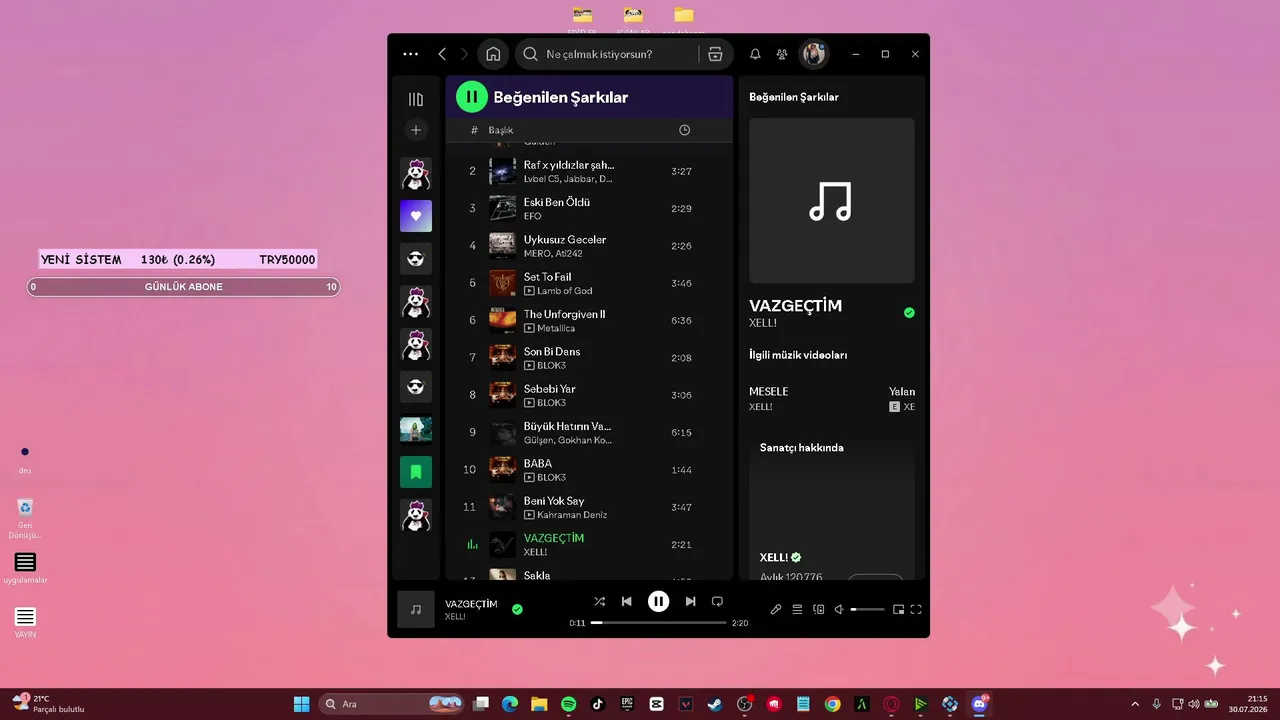This screenshot has width=1280, height=720.
Task: Select the song 'Beni Yok Say'
Action: [554, 501]
